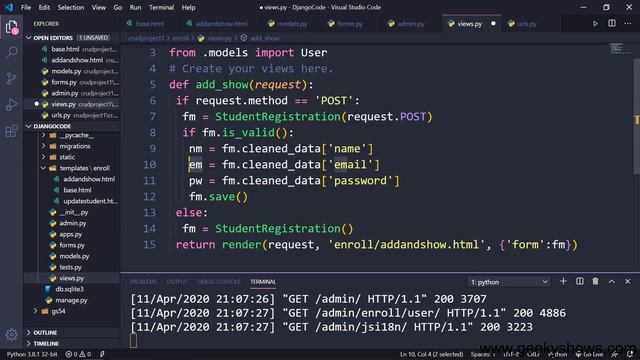The height and width of the screenshot is (360, 640).
Task: Open urls.py in Open Editors list
Action: point(72,115)
